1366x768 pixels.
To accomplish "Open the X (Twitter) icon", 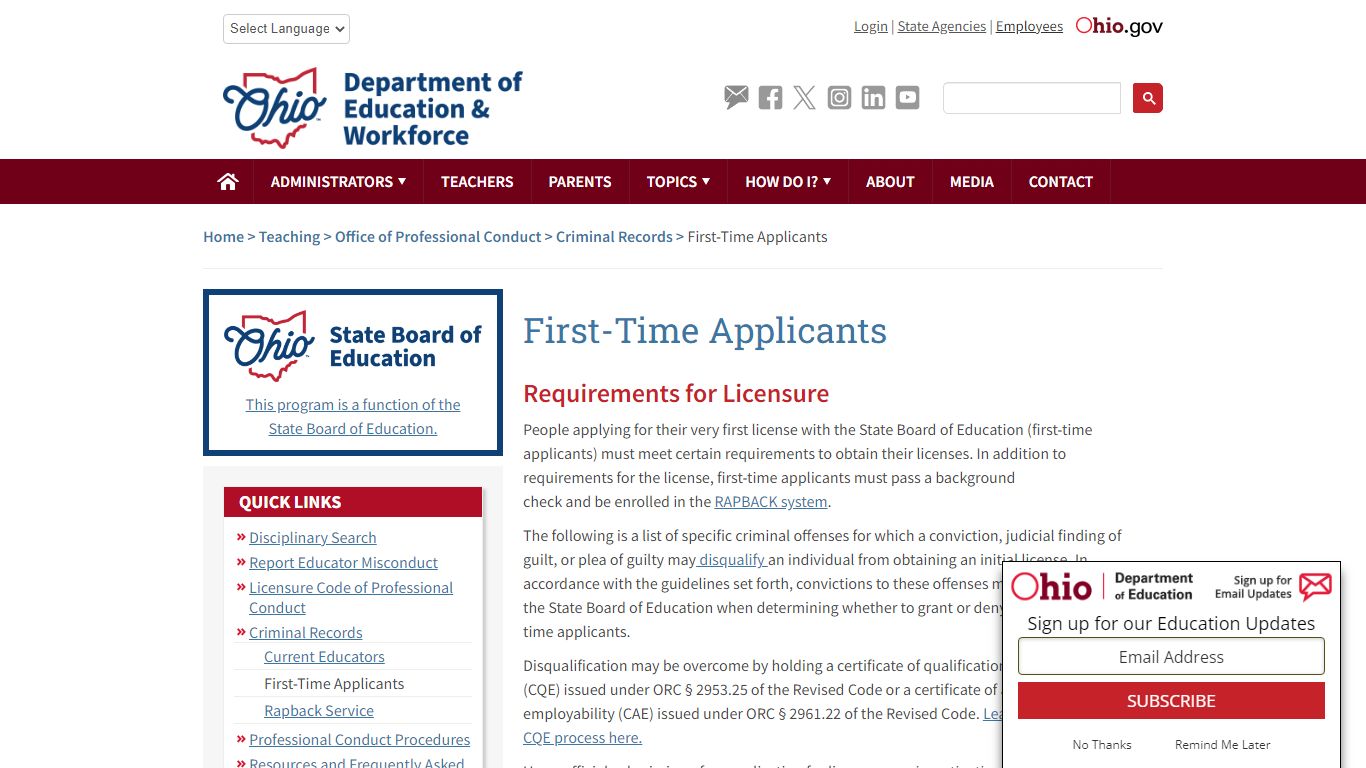I will 805,97.
